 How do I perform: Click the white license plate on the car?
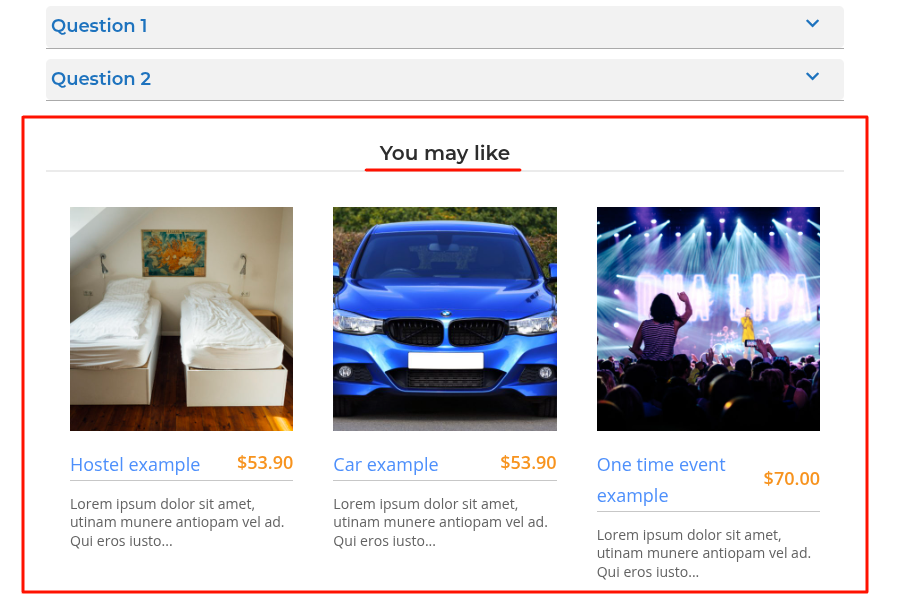pos(445,361)
